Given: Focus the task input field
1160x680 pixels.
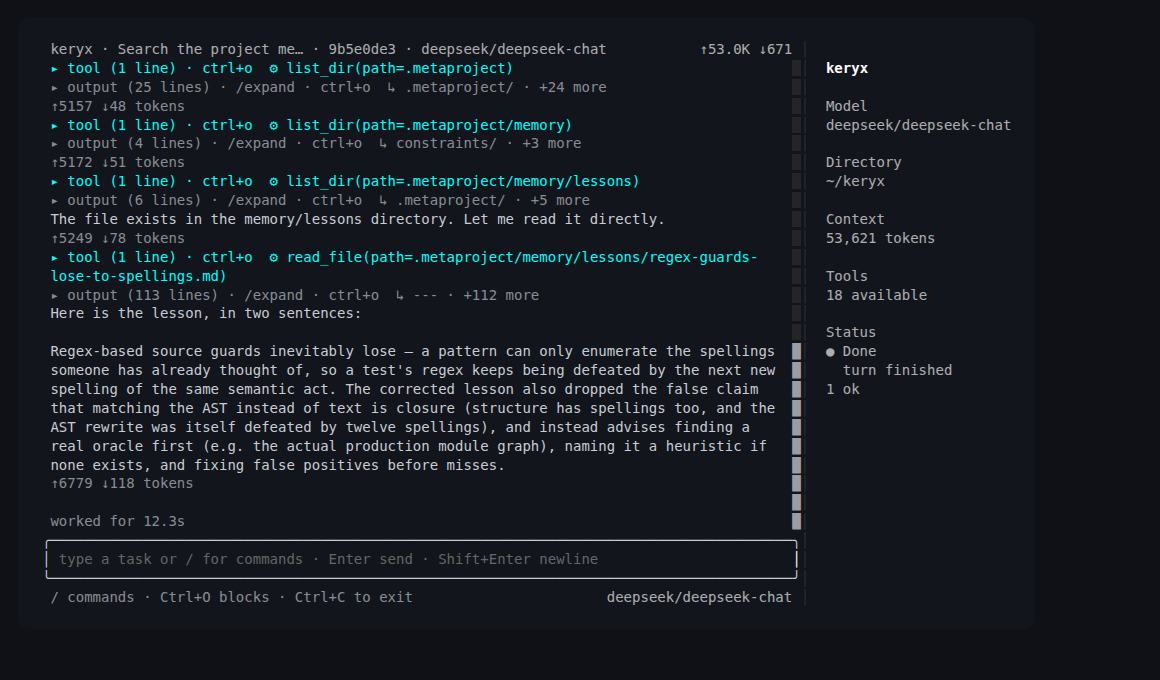Looking at the screenshot, I should pos(422,559).
